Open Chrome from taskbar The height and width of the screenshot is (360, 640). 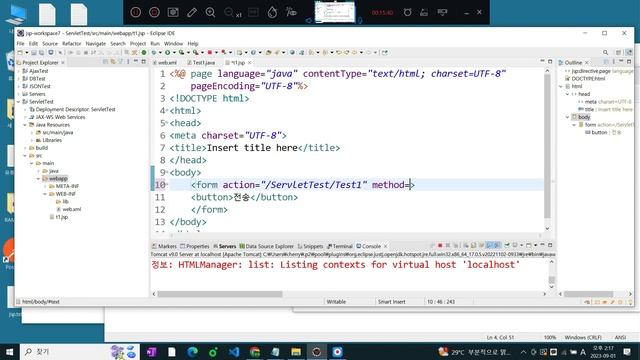[x=255, y=351]
